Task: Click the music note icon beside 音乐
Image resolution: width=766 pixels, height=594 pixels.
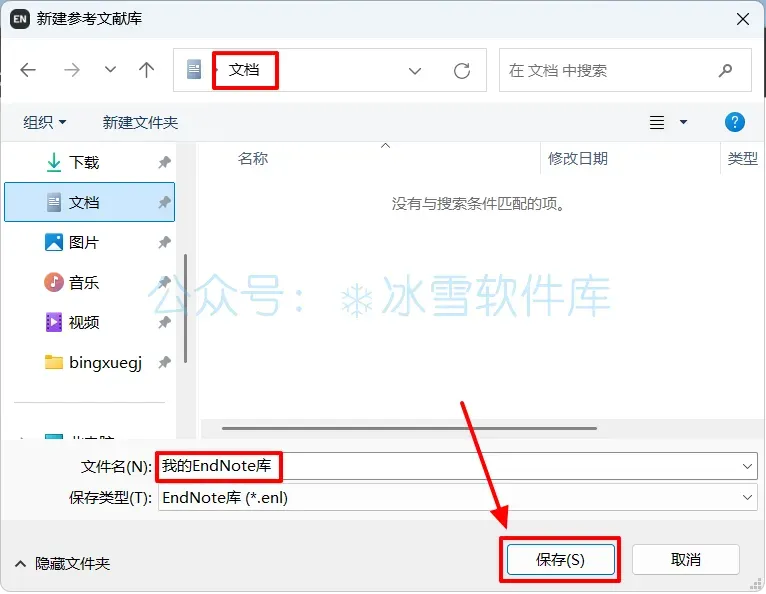Action: pyautogui.click(x=54, y=282)
